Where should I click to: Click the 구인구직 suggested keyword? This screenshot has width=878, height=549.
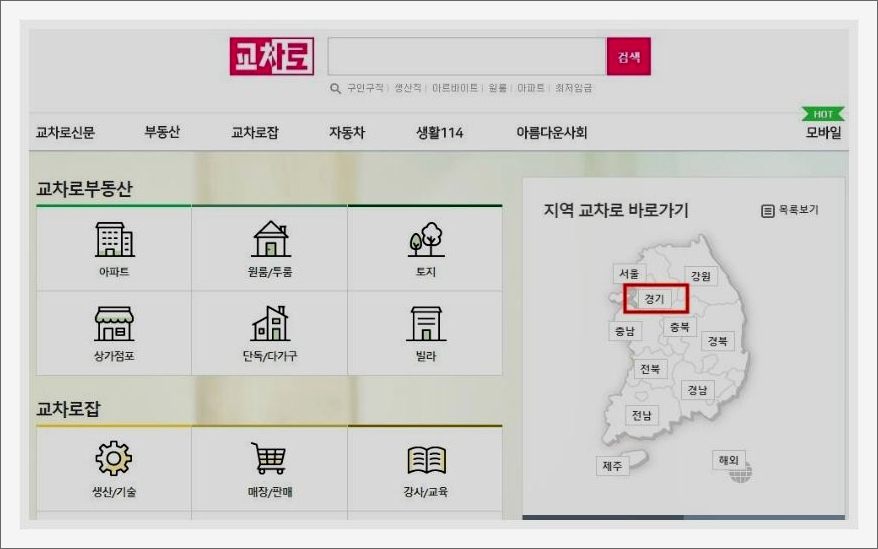pyautogui.click(x=365, y=88)
